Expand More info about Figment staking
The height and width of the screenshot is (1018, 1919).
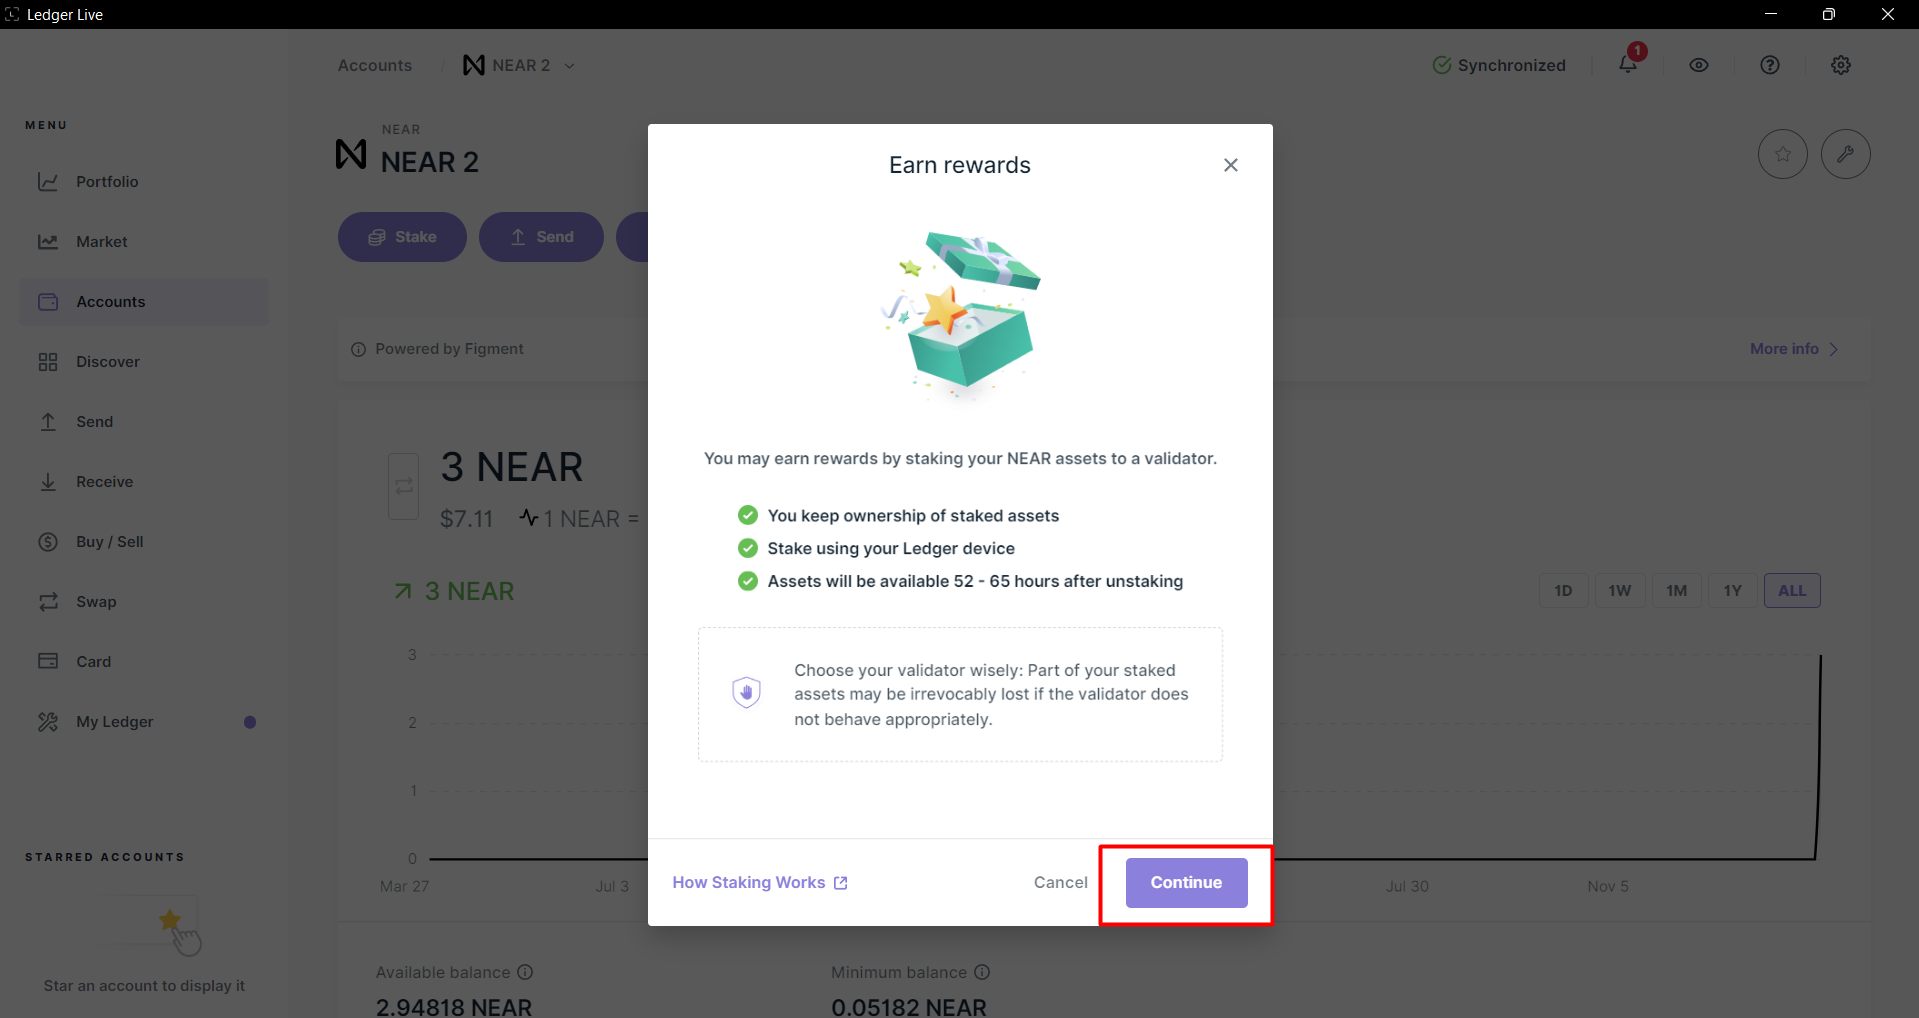pyautogui.click(x=1792, y=348)
